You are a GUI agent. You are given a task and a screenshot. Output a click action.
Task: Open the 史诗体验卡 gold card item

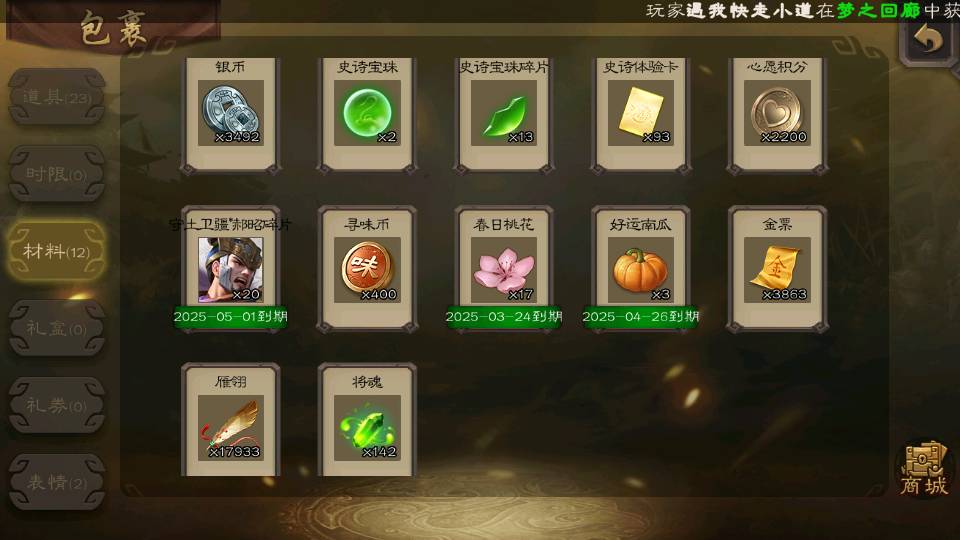point(640,114)
